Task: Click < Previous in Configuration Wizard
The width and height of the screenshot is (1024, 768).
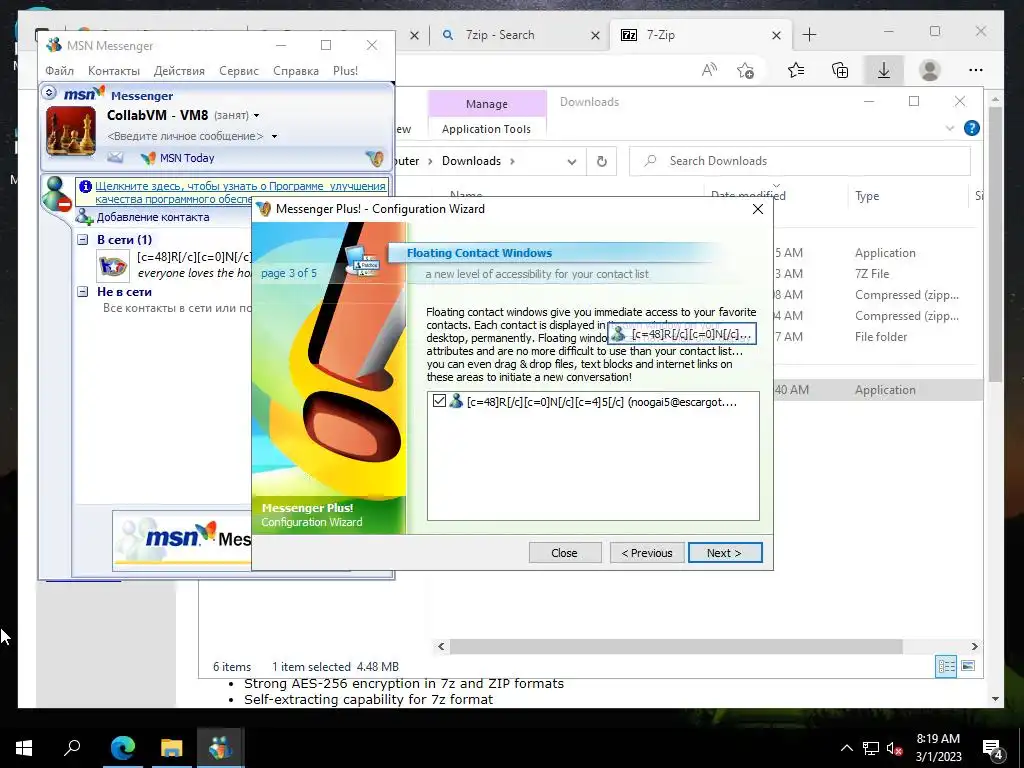Action: point(647,552)
